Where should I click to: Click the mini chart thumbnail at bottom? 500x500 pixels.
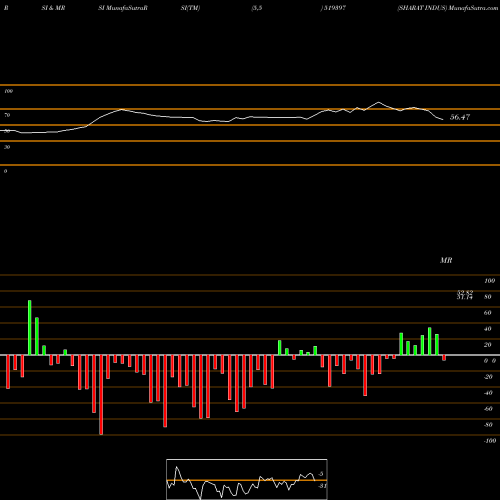(247, 479)
